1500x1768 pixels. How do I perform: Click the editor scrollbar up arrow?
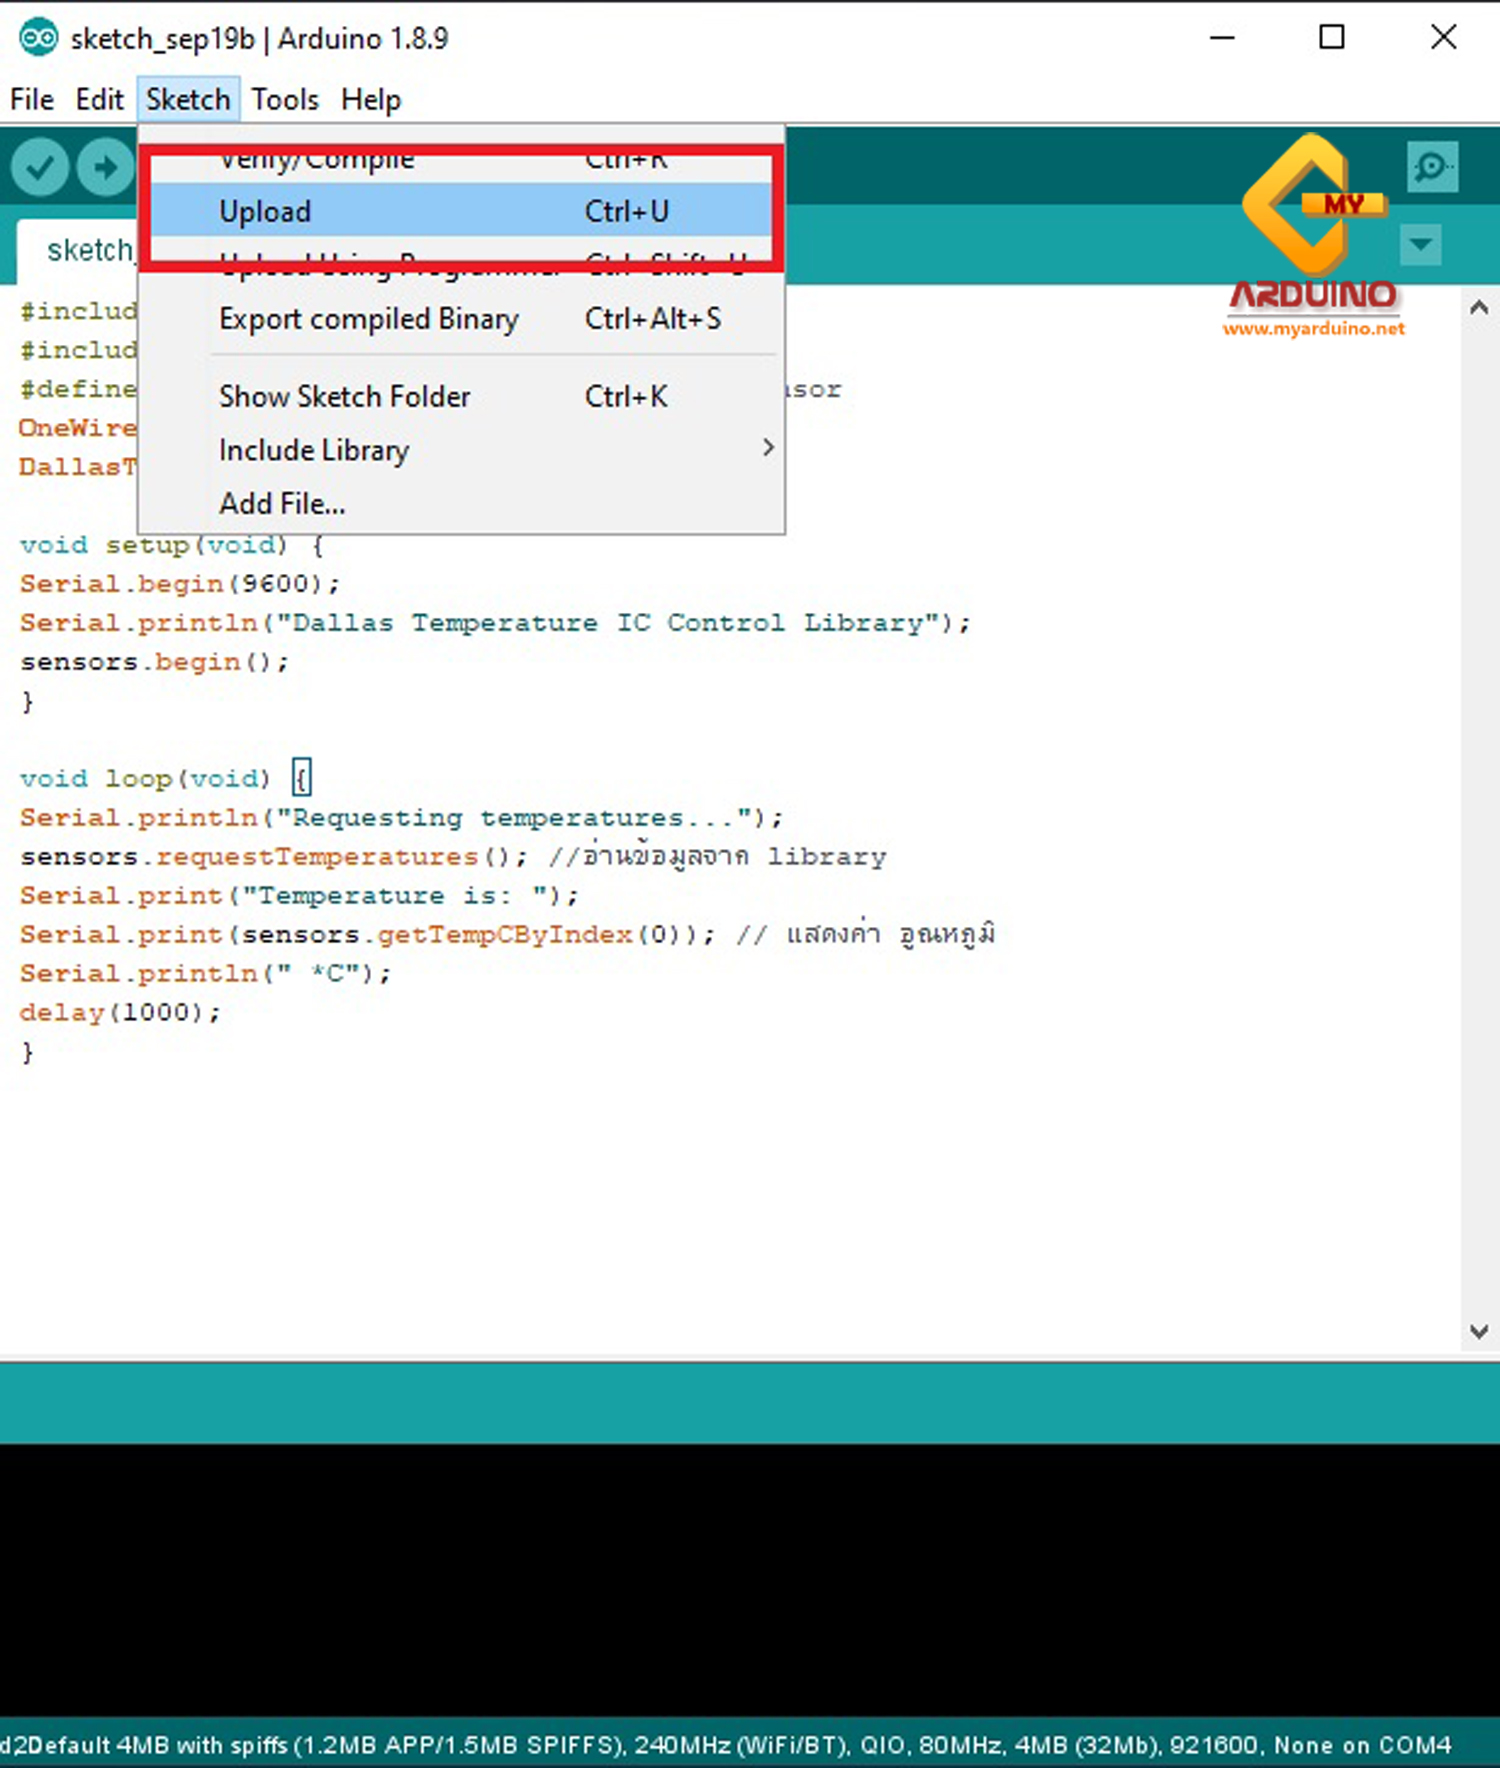point(1479,308)
